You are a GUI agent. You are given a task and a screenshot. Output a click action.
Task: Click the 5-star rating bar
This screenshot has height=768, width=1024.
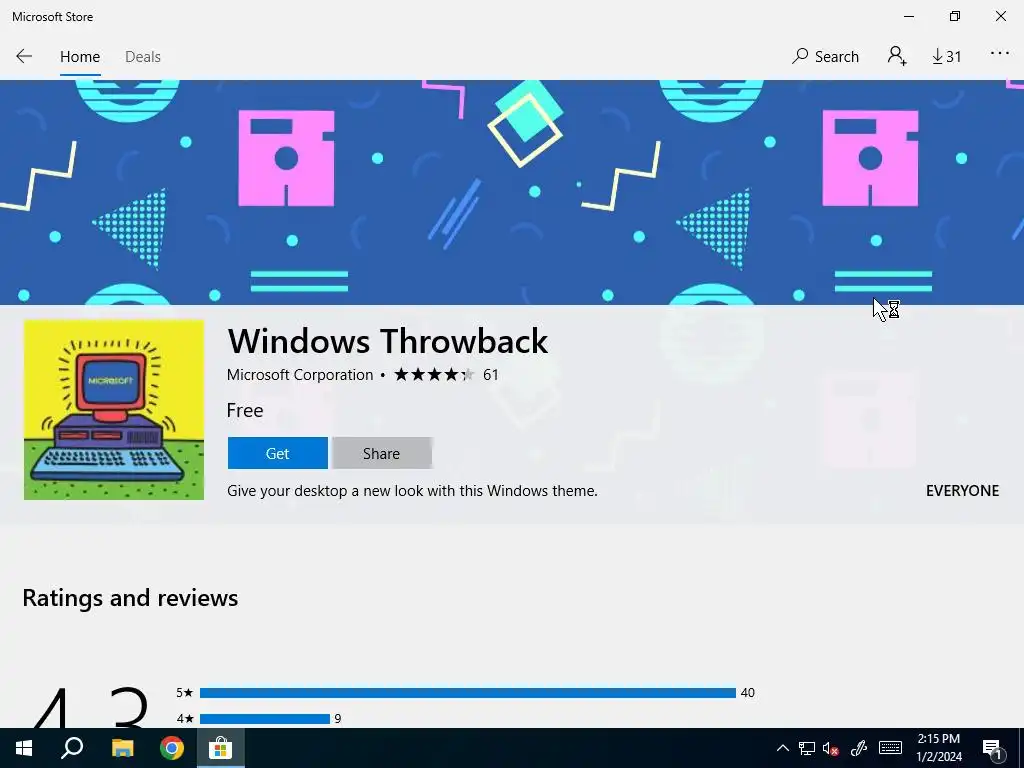468,693
